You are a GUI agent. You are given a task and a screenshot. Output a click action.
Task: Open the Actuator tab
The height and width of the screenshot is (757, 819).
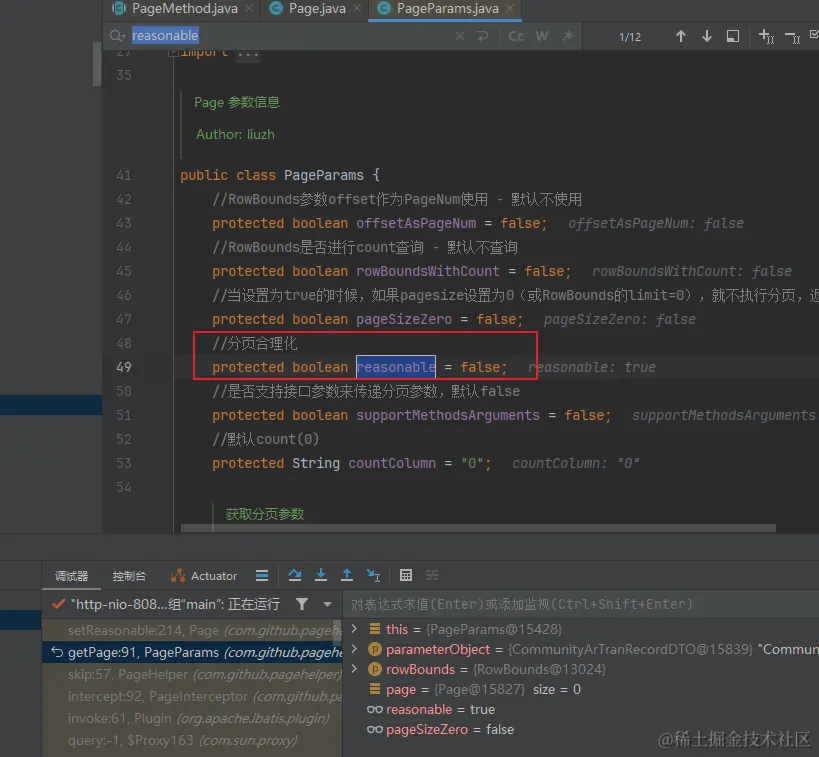(x=204, y=576)
